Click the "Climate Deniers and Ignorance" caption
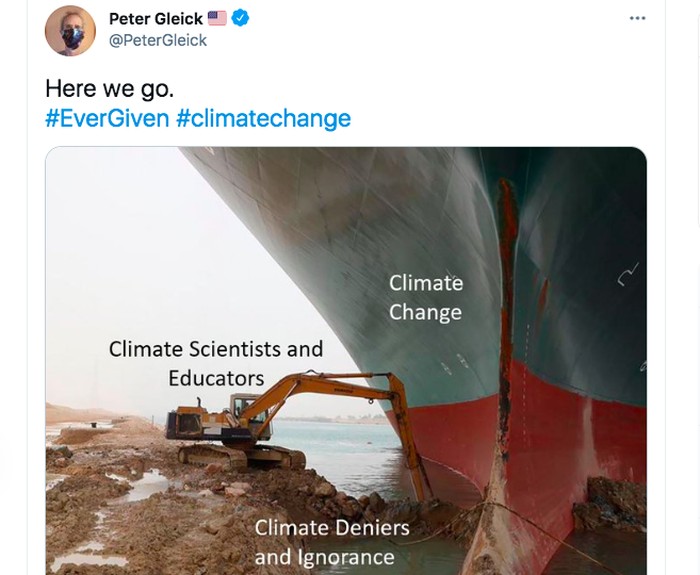This screenshot has height=575, width=700. (331, 541)
